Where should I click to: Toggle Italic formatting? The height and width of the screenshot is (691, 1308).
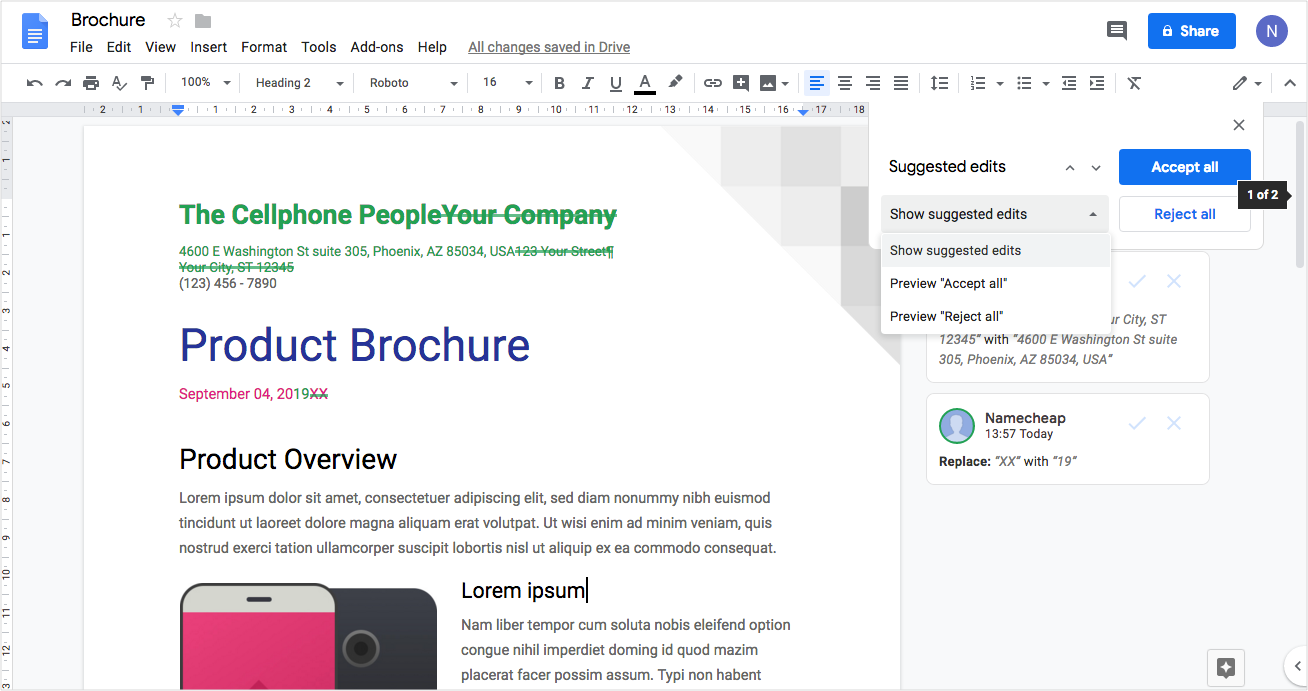[x=587, y=83]
